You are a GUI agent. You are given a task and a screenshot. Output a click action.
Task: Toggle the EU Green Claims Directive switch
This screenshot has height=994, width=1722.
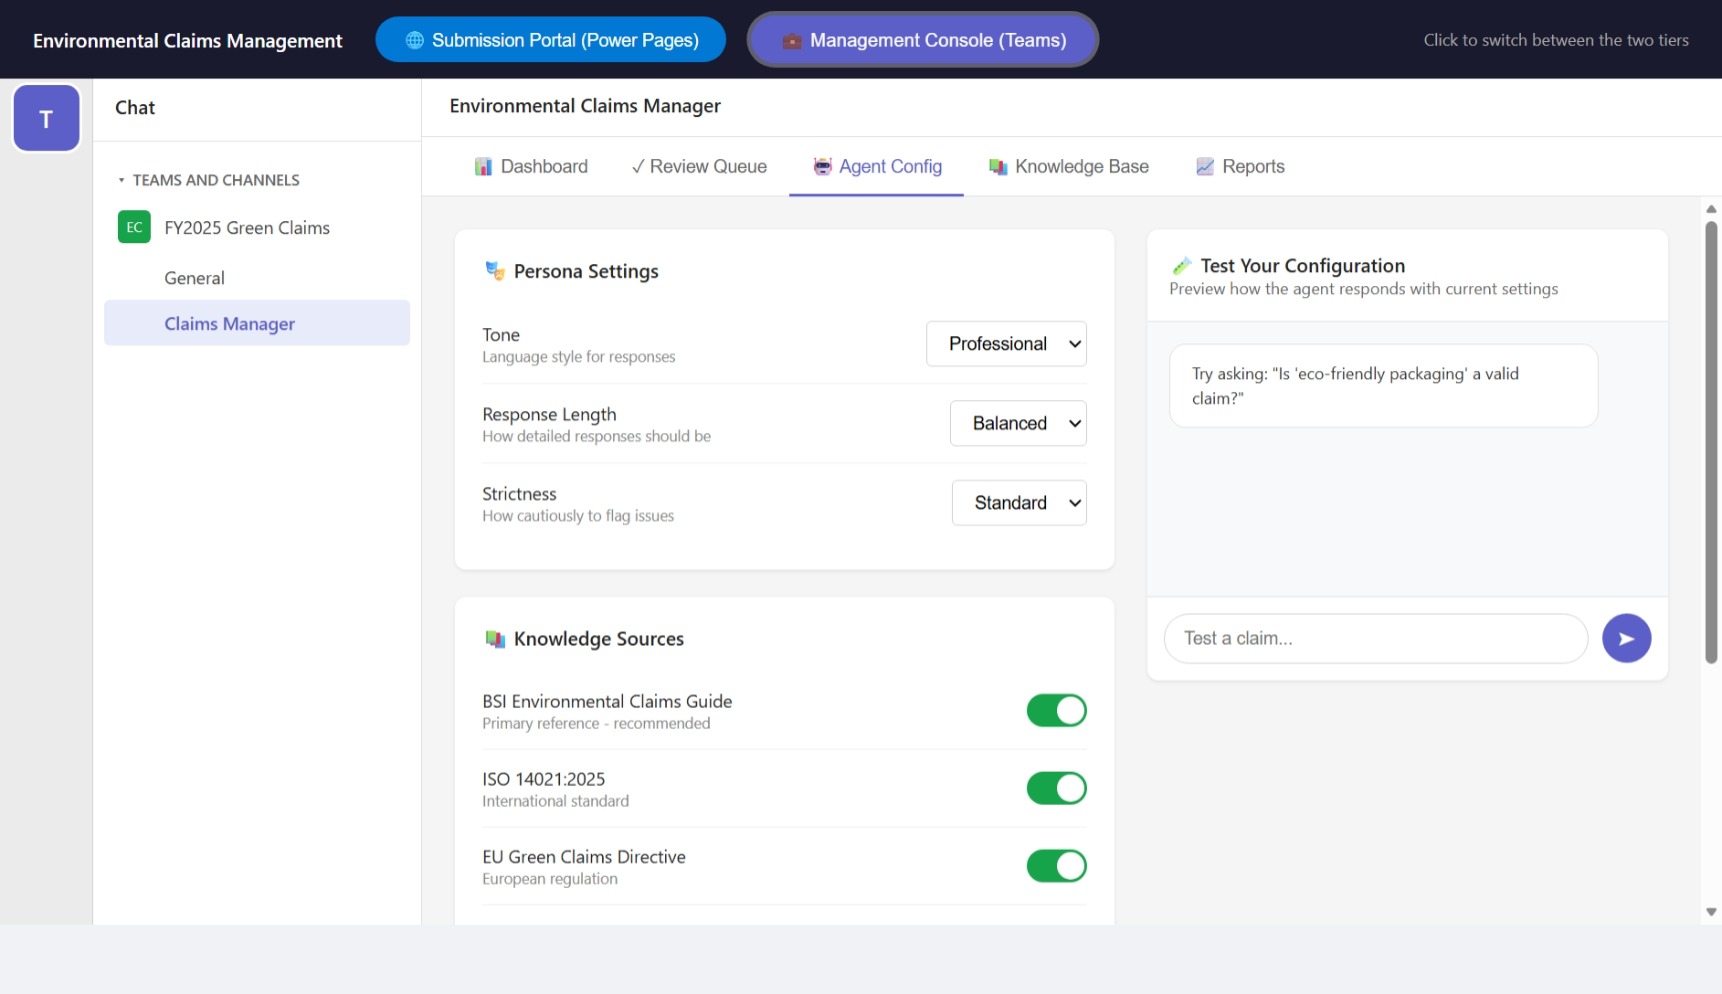pos(1055,866)
